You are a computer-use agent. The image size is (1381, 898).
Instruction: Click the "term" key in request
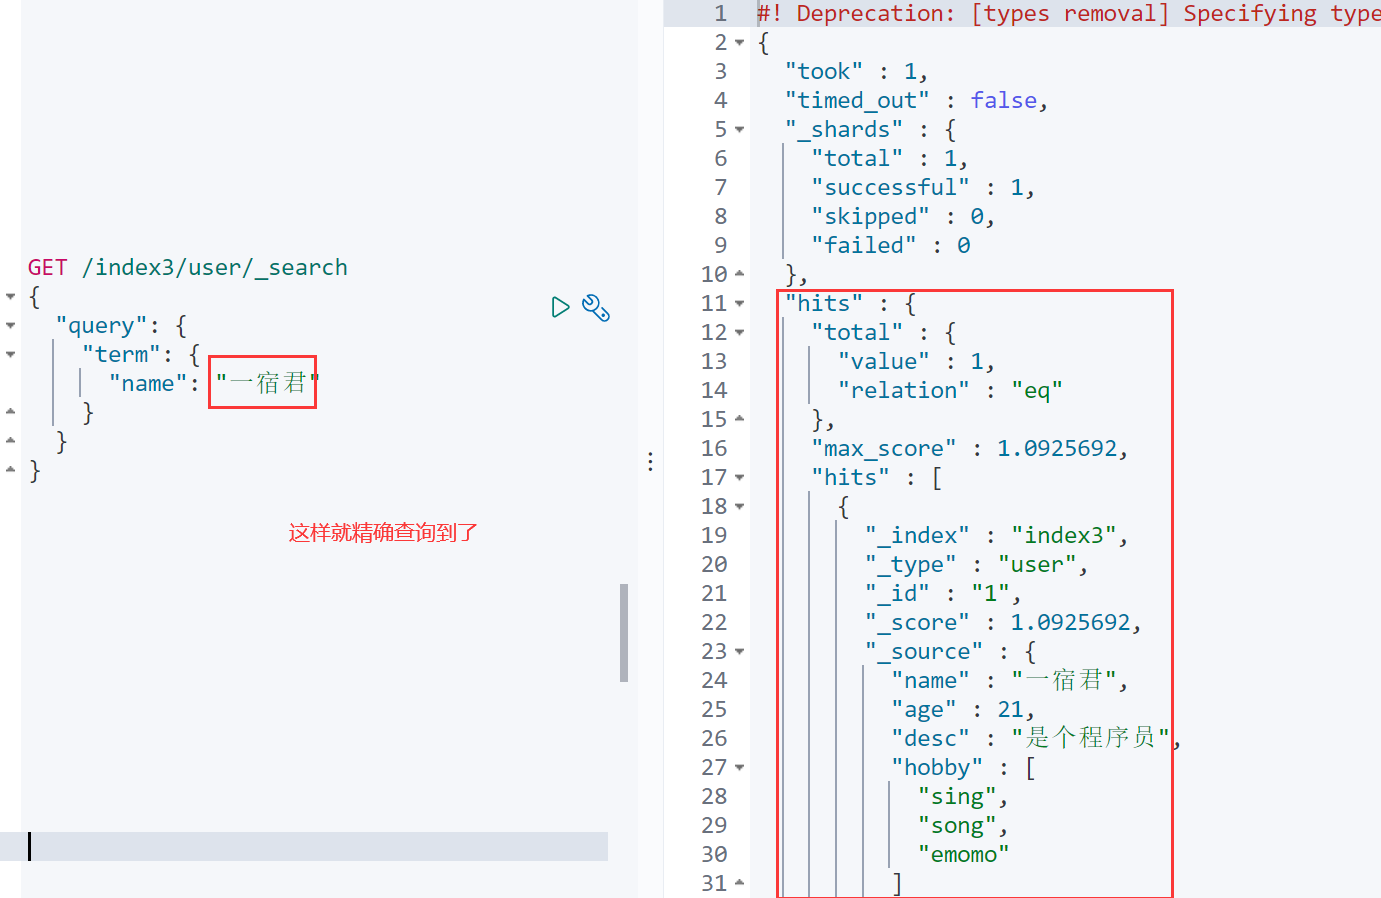pos(121,355)
